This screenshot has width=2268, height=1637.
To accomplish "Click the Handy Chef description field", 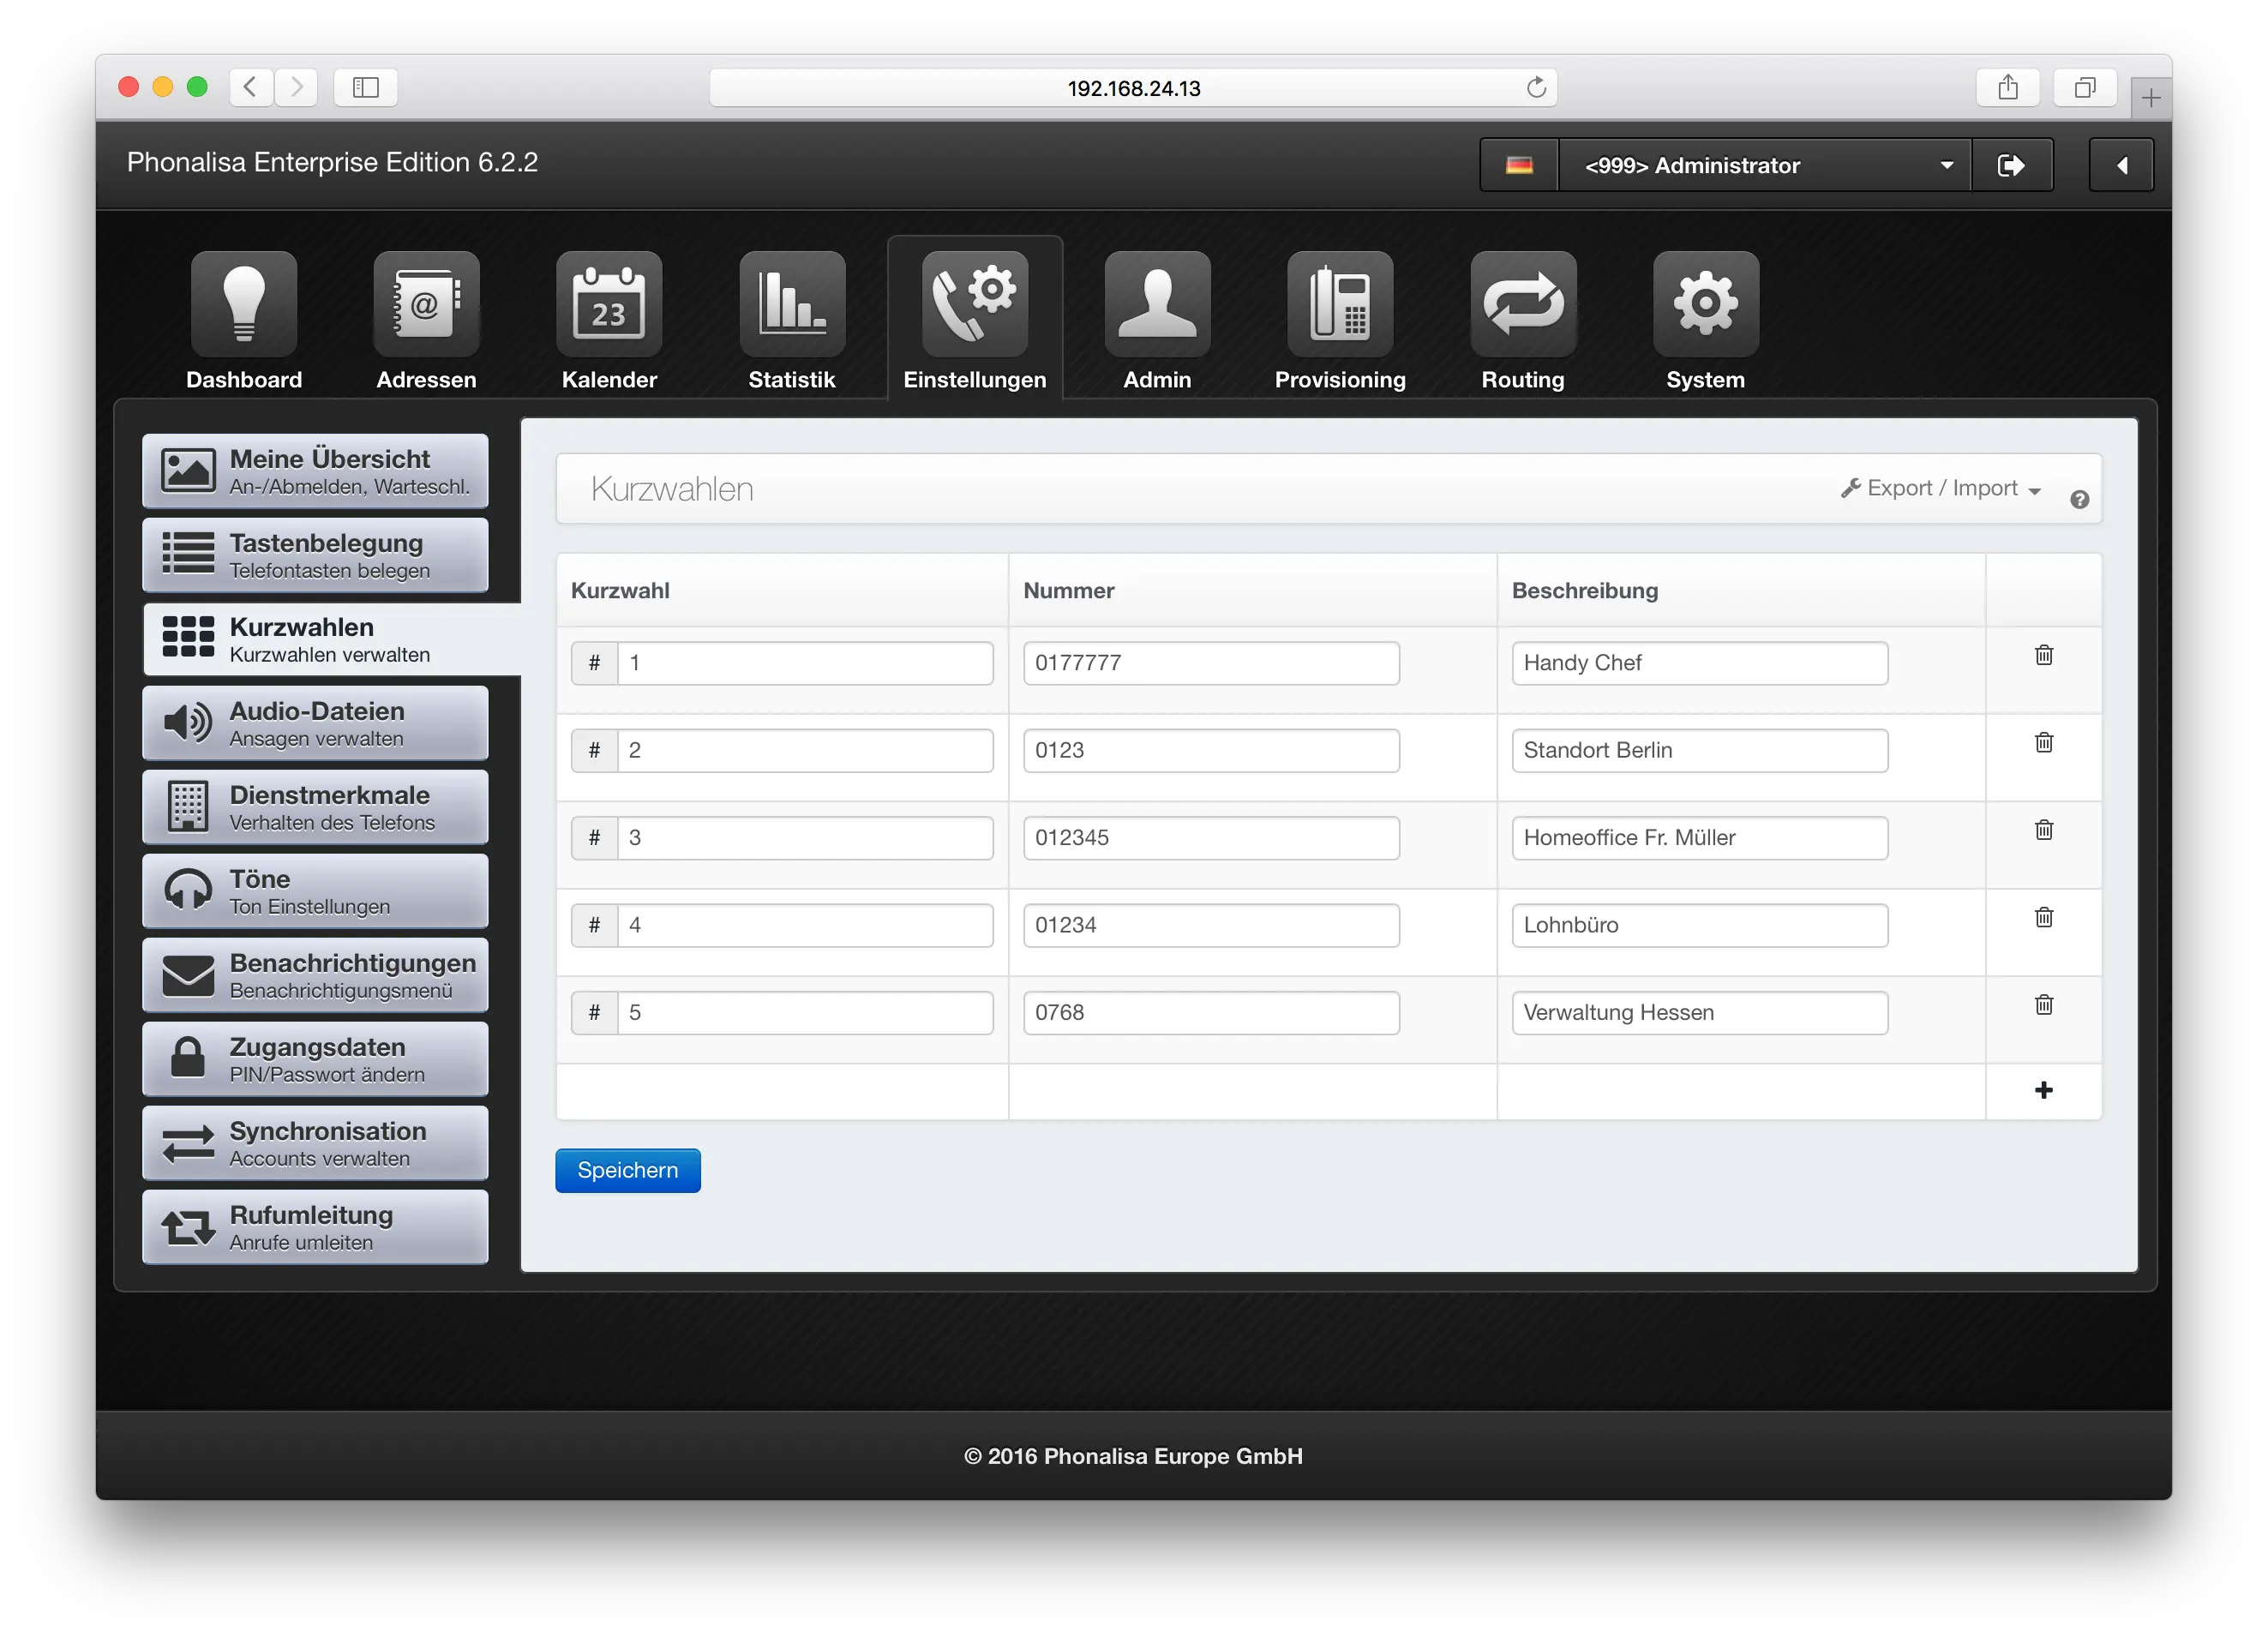I will point(1700,663).
